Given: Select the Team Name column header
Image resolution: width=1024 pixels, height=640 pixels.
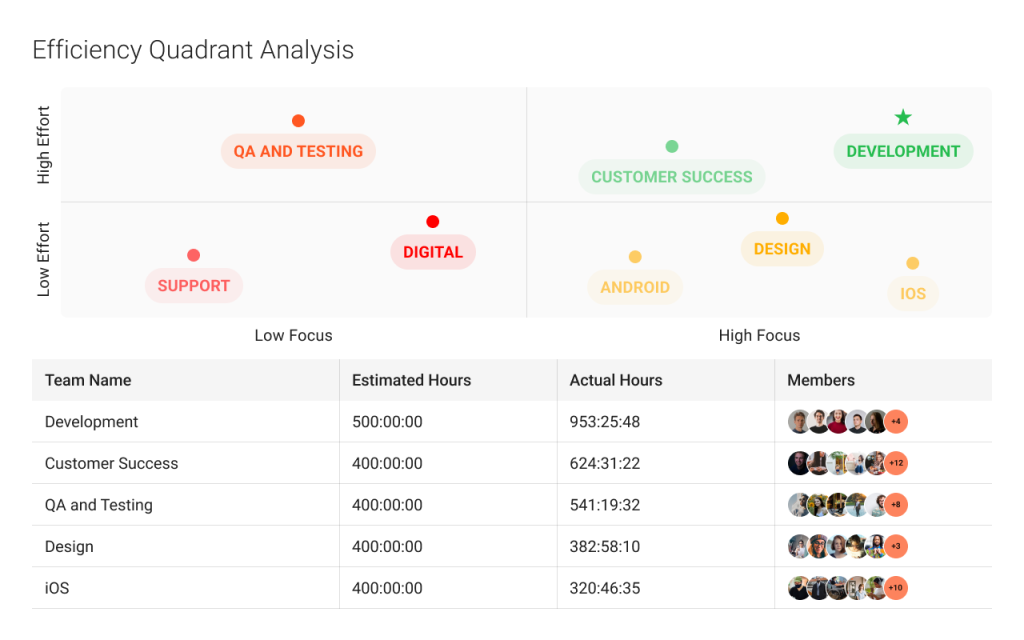Looking at the screenshot, I should tap(87, 380).
